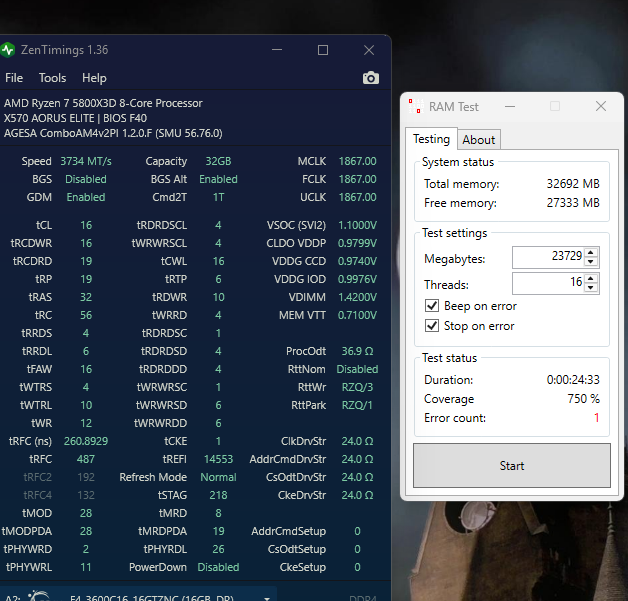This screenshot has height=601, width=628.
Task: Click the ProcOdt value 36.9 Ω
Action: 357,351
